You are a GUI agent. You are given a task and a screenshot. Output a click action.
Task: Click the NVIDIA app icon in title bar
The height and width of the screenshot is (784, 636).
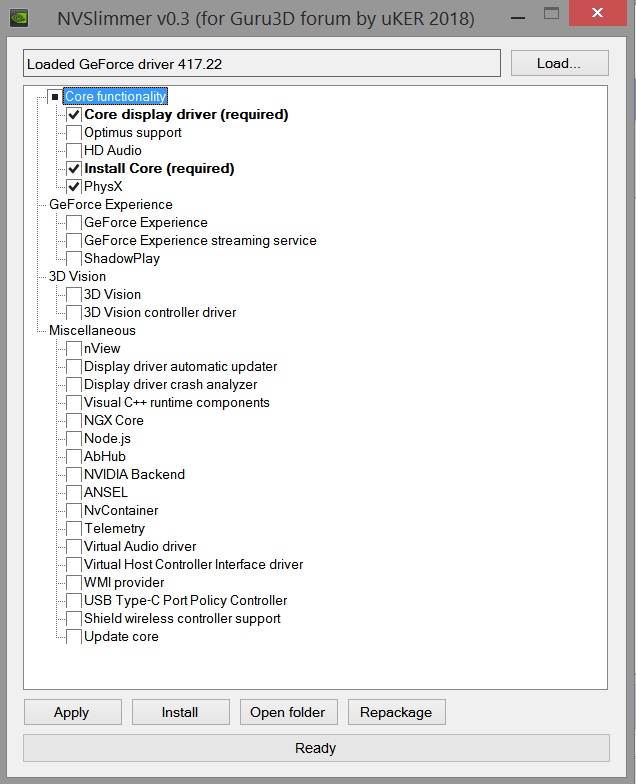19,18
